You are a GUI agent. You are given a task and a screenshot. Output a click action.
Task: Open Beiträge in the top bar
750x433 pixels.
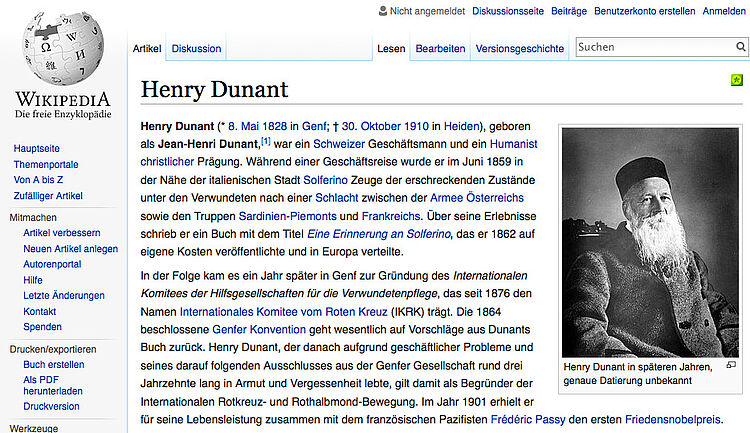[569, 11]
